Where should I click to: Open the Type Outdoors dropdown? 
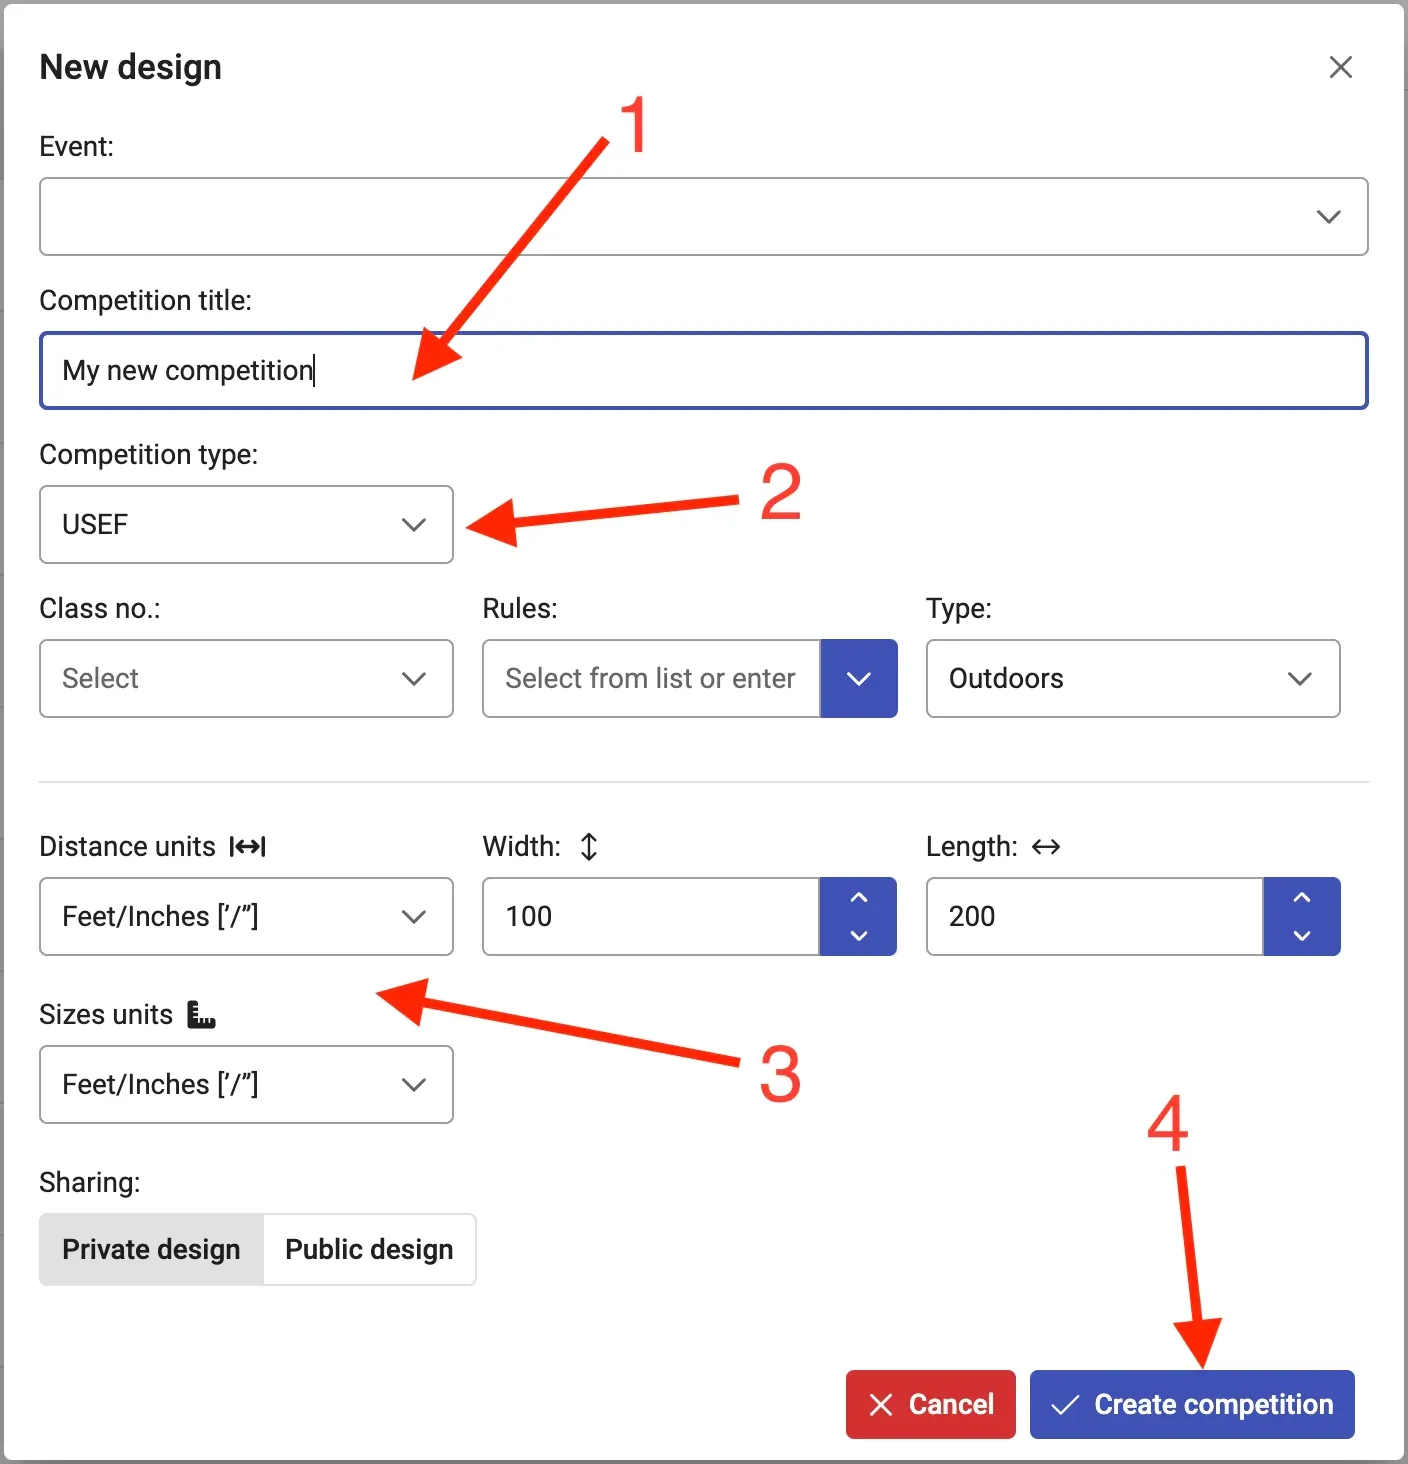[1132, 679]
